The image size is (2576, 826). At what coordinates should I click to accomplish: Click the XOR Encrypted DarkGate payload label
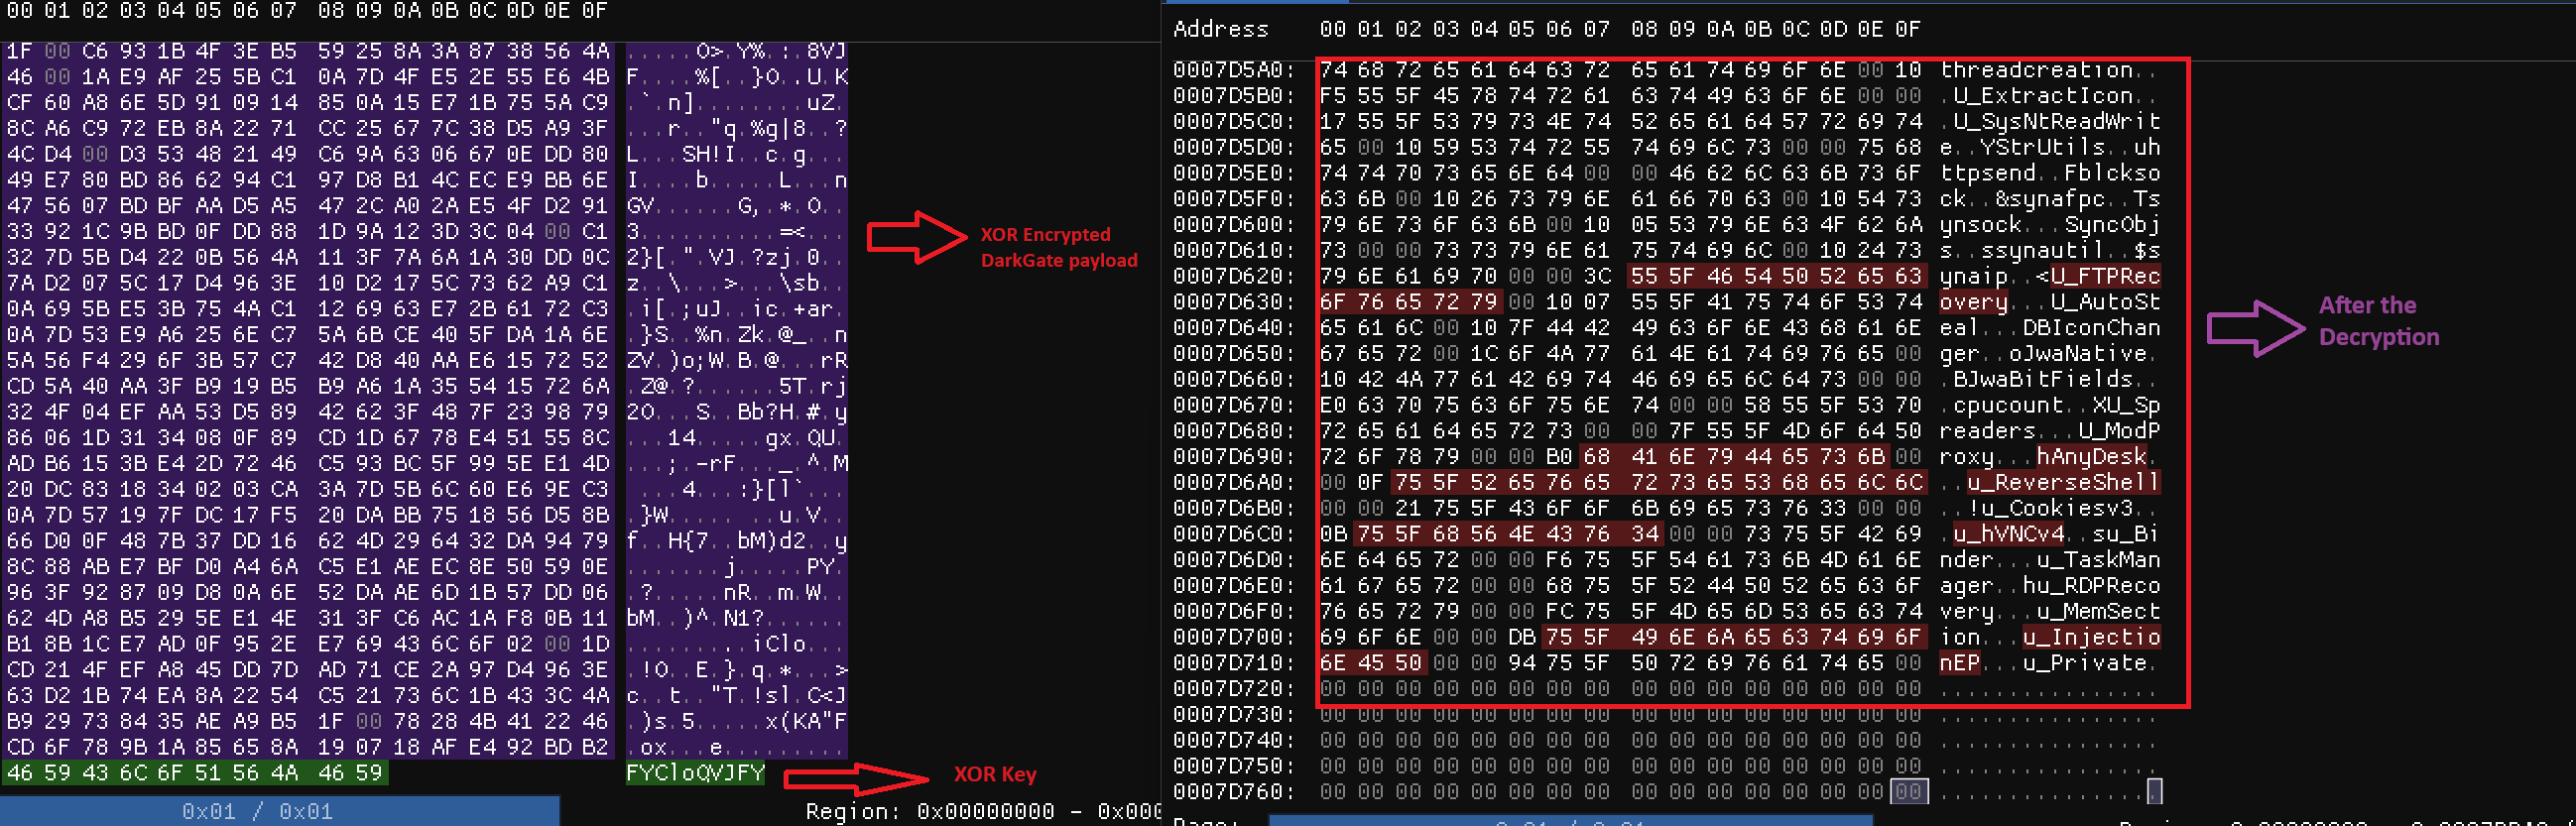tap(1058, 247)
